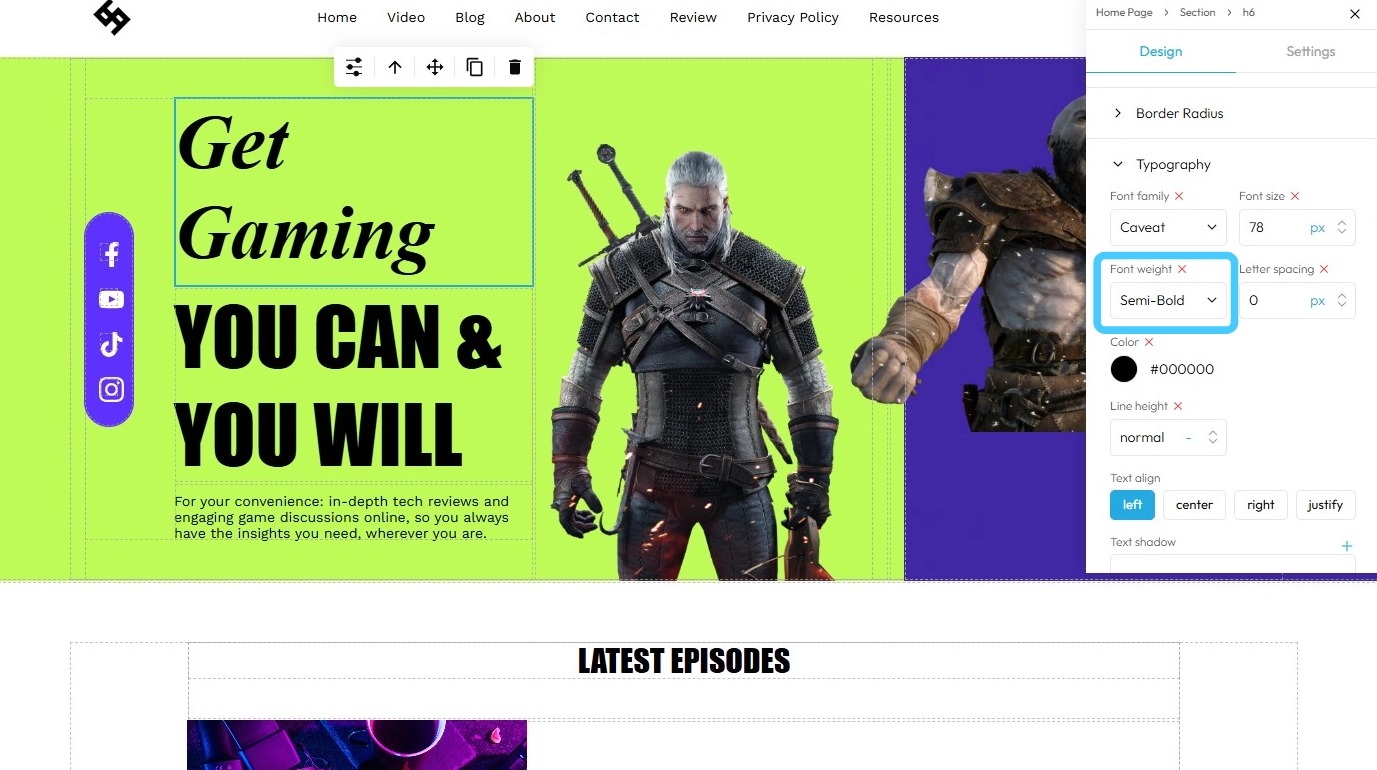Open the Privacy Policy link
This screenshot has width=1377, height=770.
(793, 17)
